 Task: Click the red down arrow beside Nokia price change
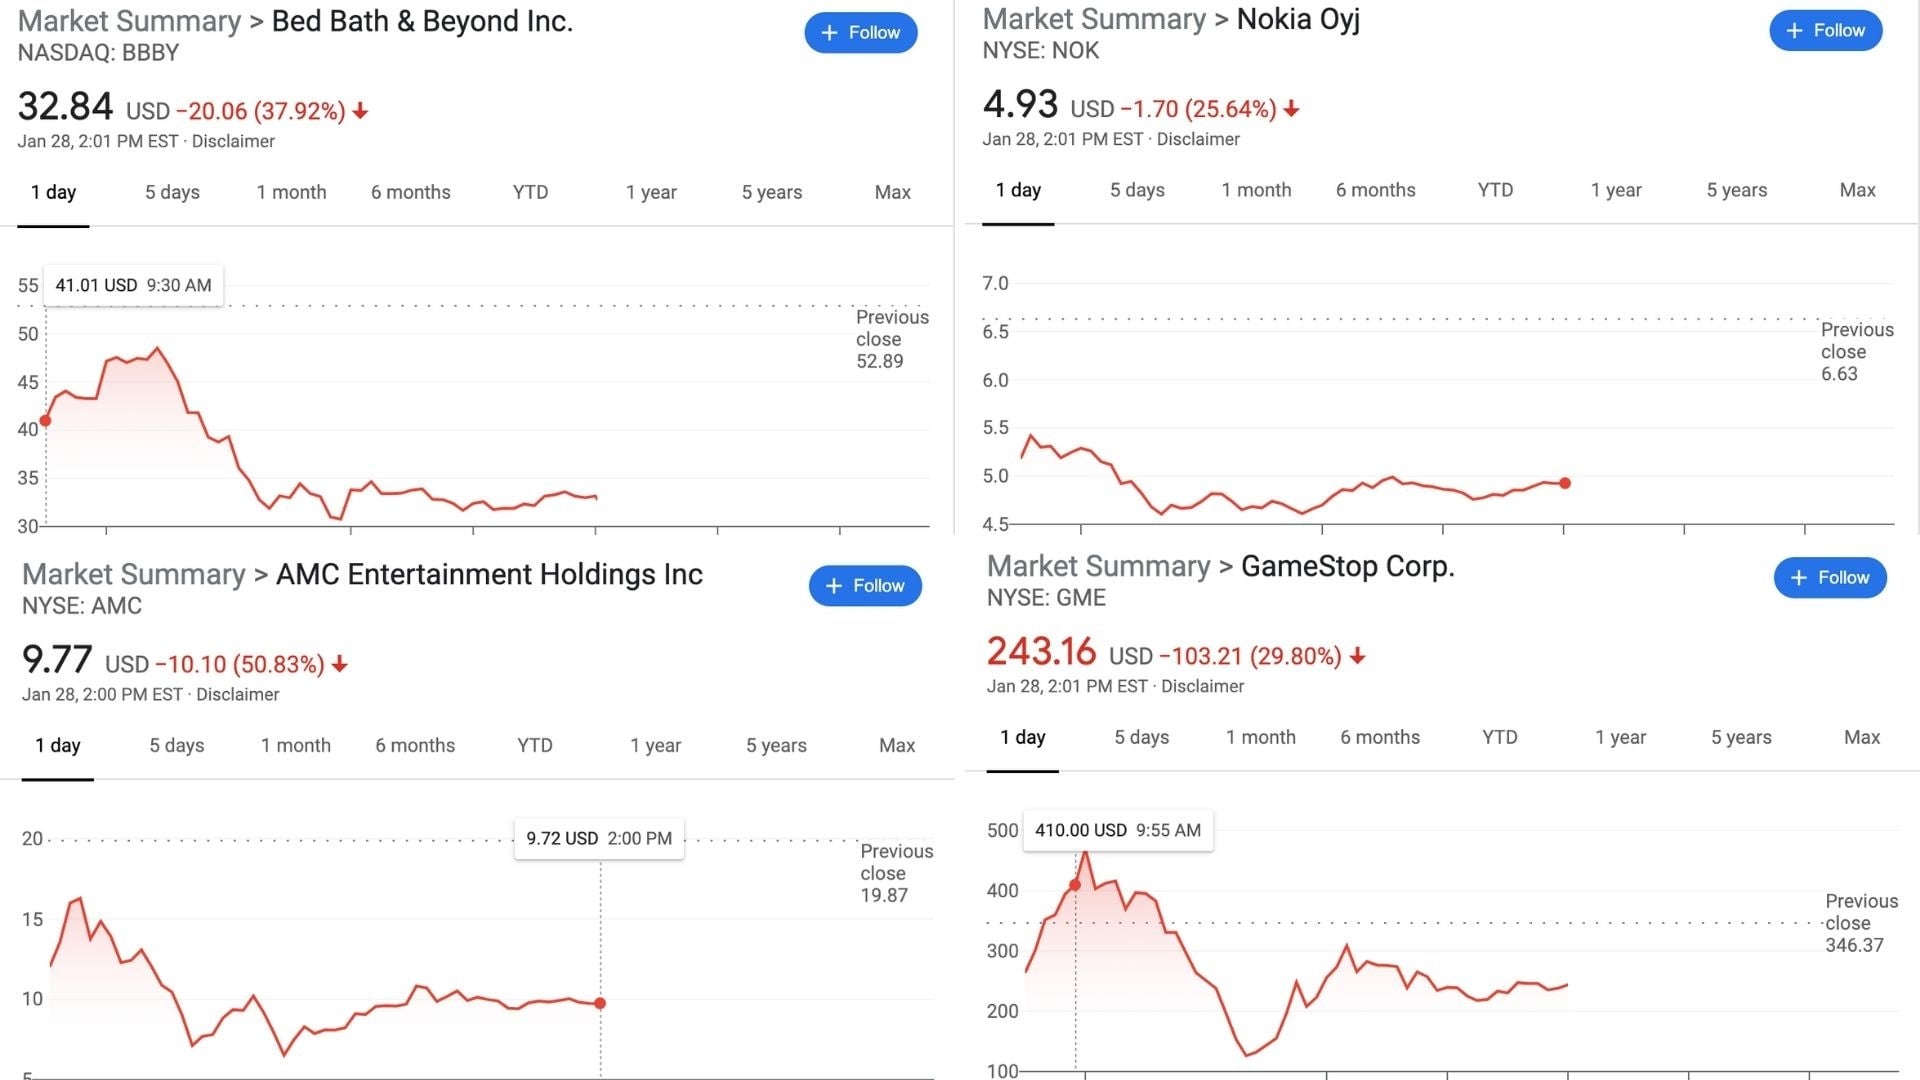coord(1292,108)
